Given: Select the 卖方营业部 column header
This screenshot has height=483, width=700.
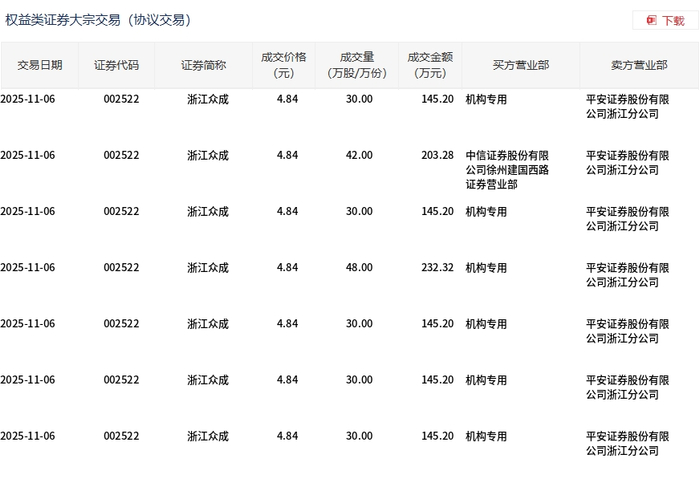Looking at the screenshot, I should tap(639, 65).
